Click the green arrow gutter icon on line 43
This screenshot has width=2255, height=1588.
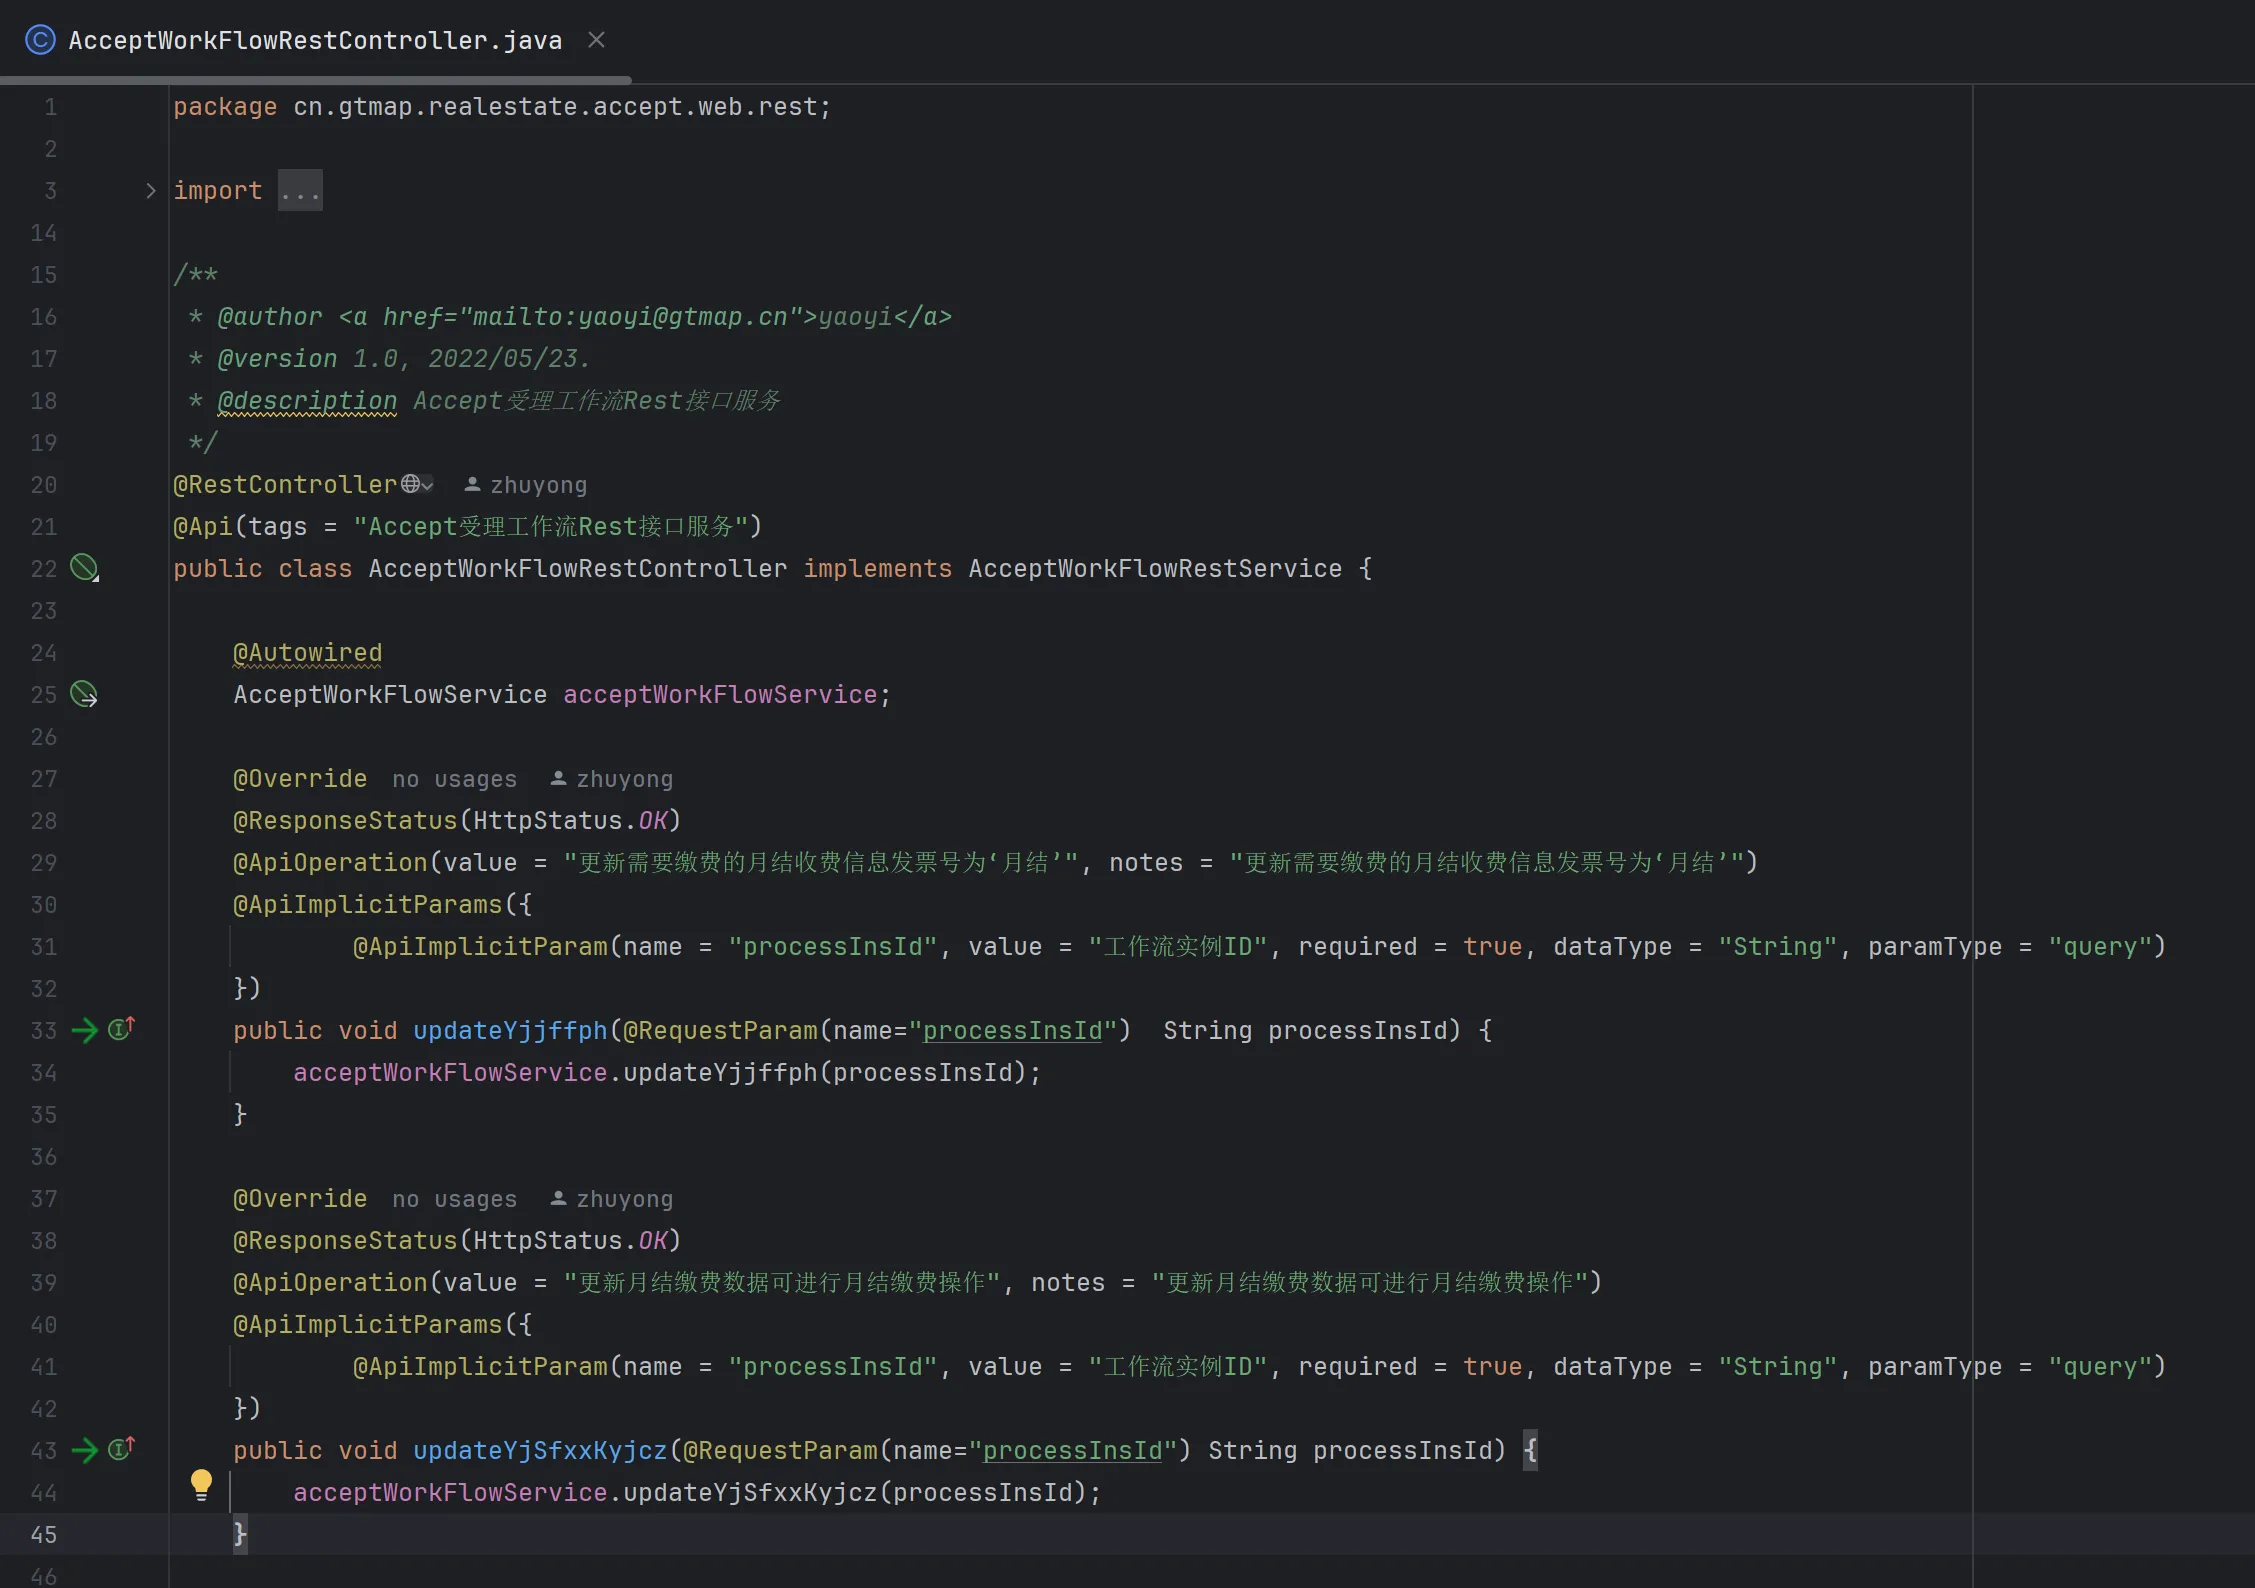pos(85,1450)
